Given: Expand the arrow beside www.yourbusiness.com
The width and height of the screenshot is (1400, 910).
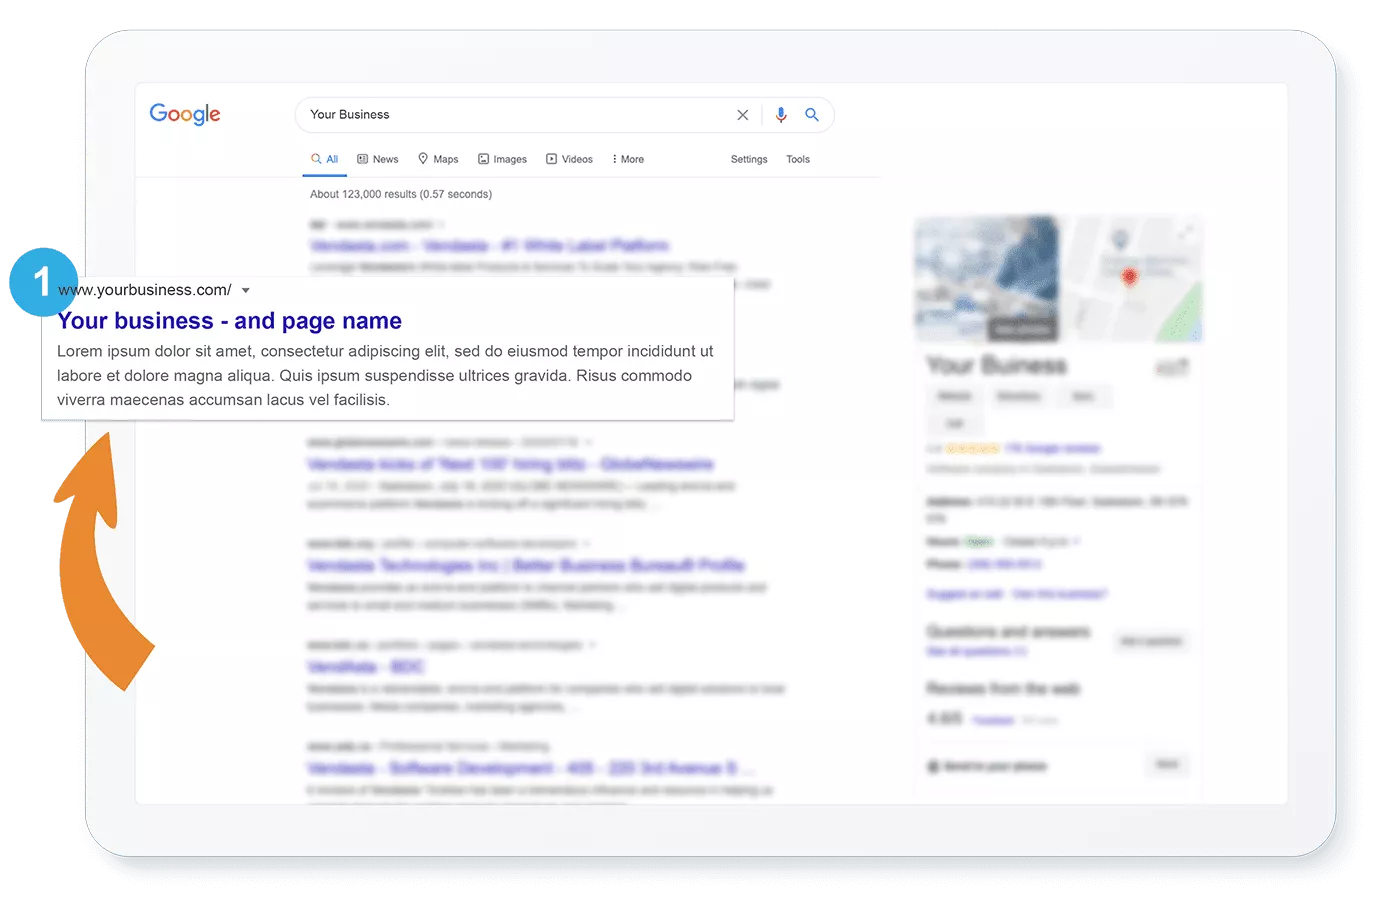Looking at the screenshot, I should coord(245,290).
